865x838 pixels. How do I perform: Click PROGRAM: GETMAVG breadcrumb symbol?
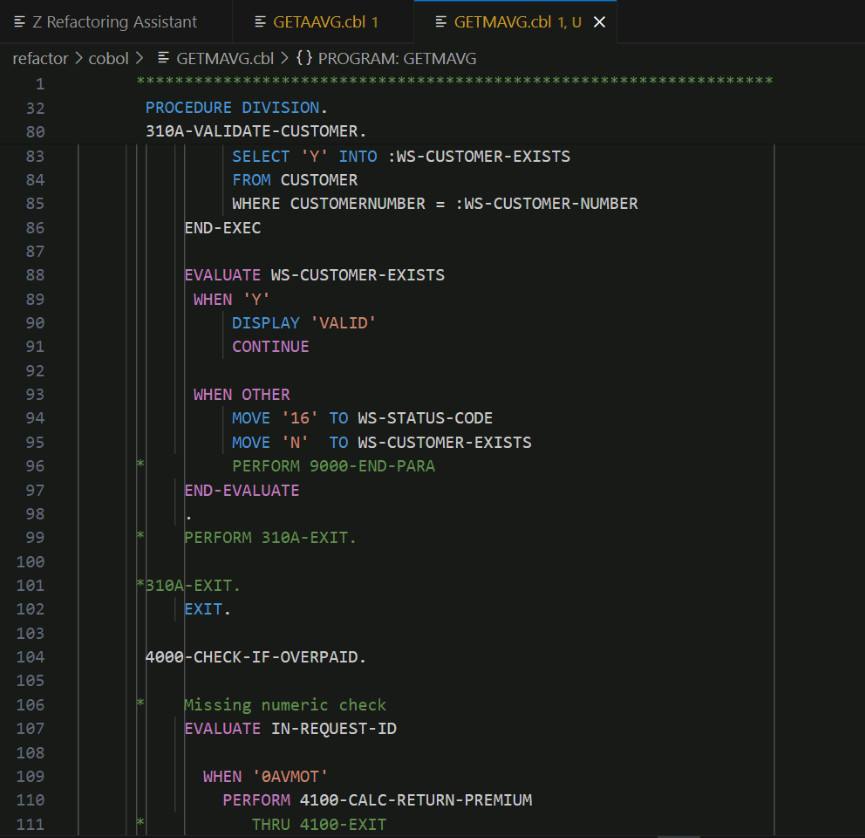[x=397, y=58]
